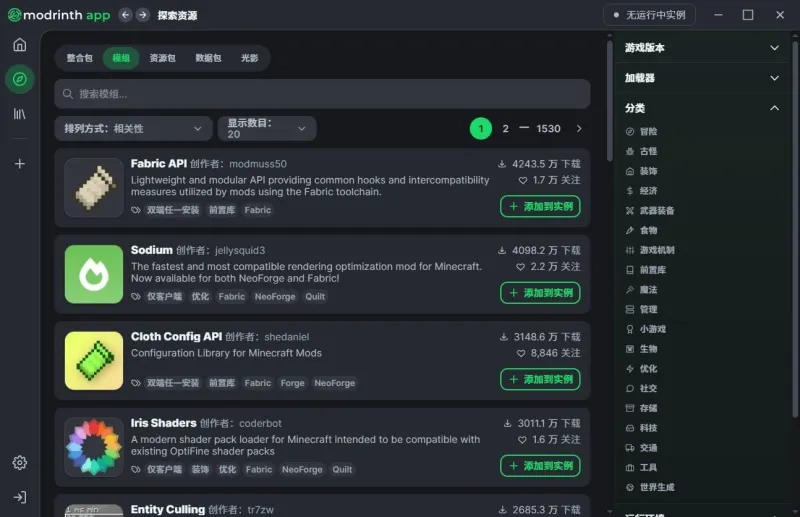
Task: Select page 1 in pagination
Action: (x=481, y=129)
